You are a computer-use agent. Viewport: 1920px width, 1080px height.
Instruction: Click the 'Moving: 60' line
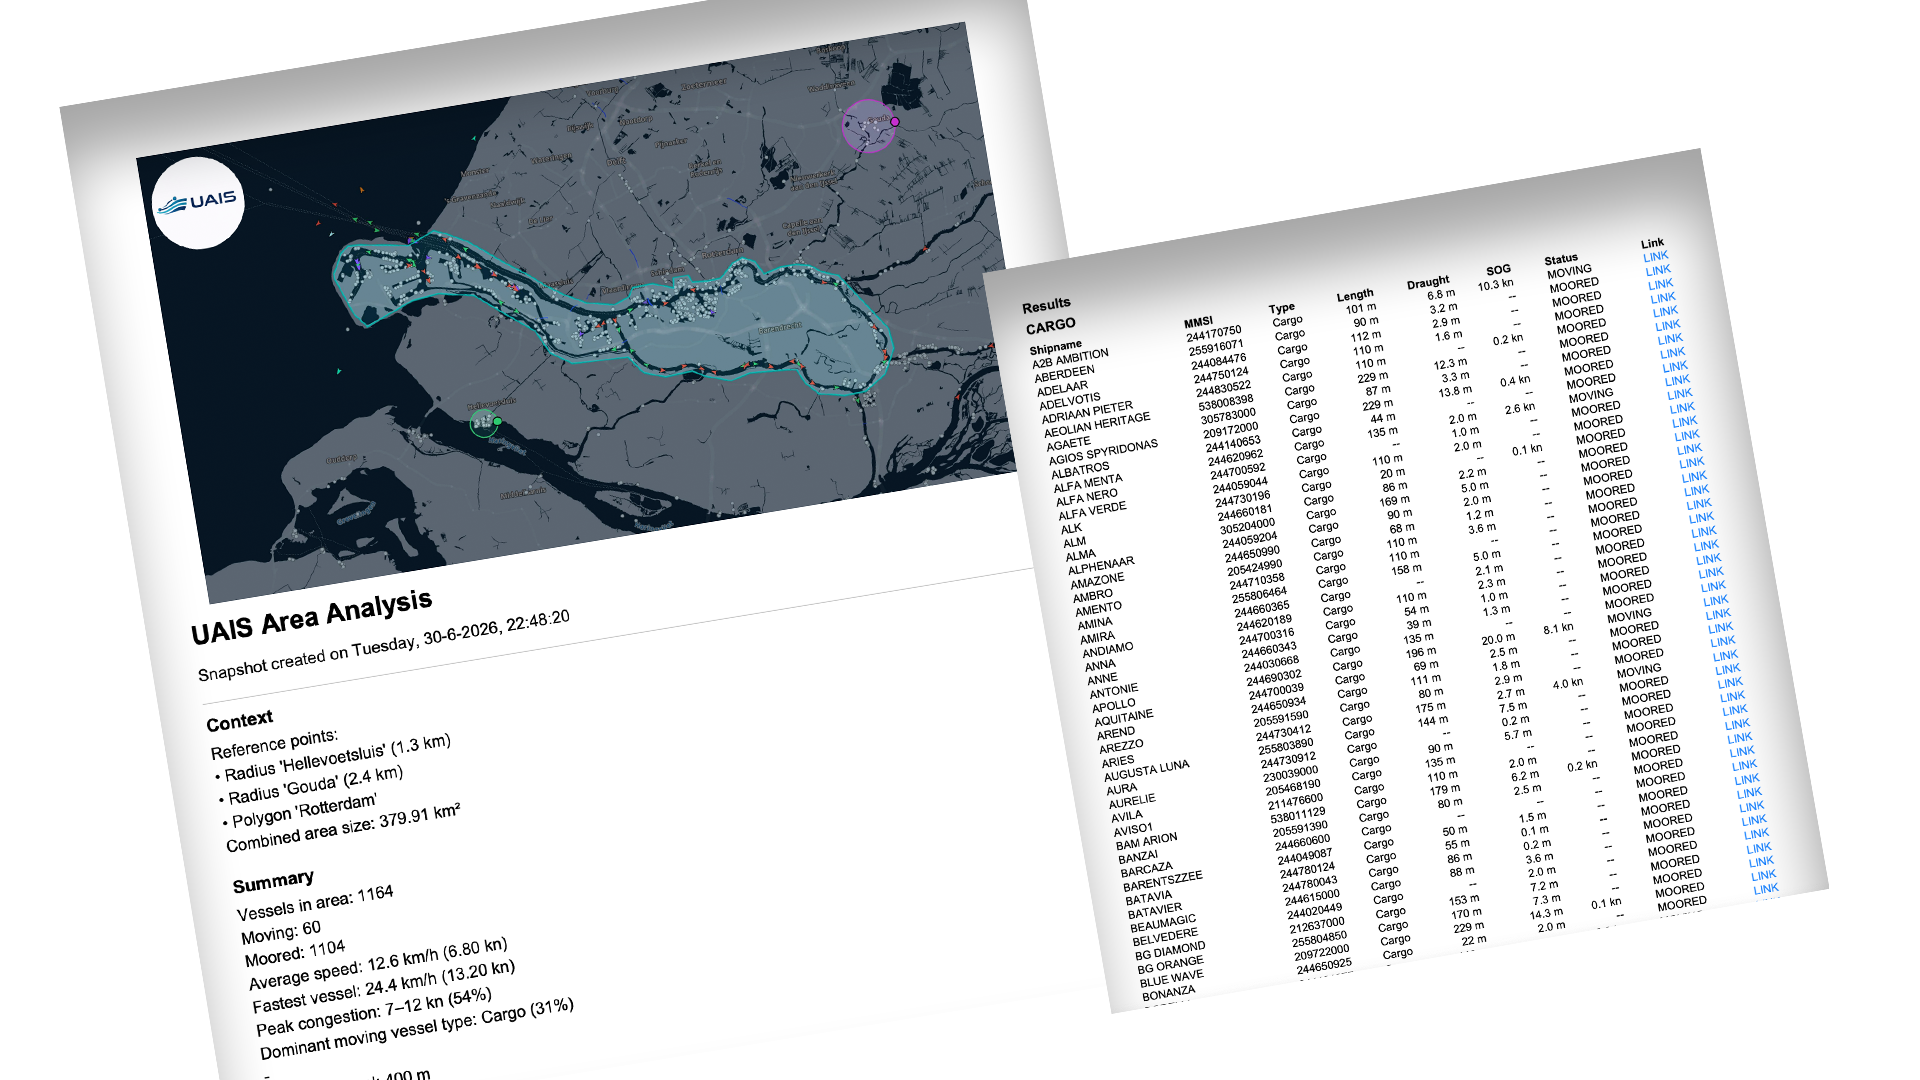(281, 932)
